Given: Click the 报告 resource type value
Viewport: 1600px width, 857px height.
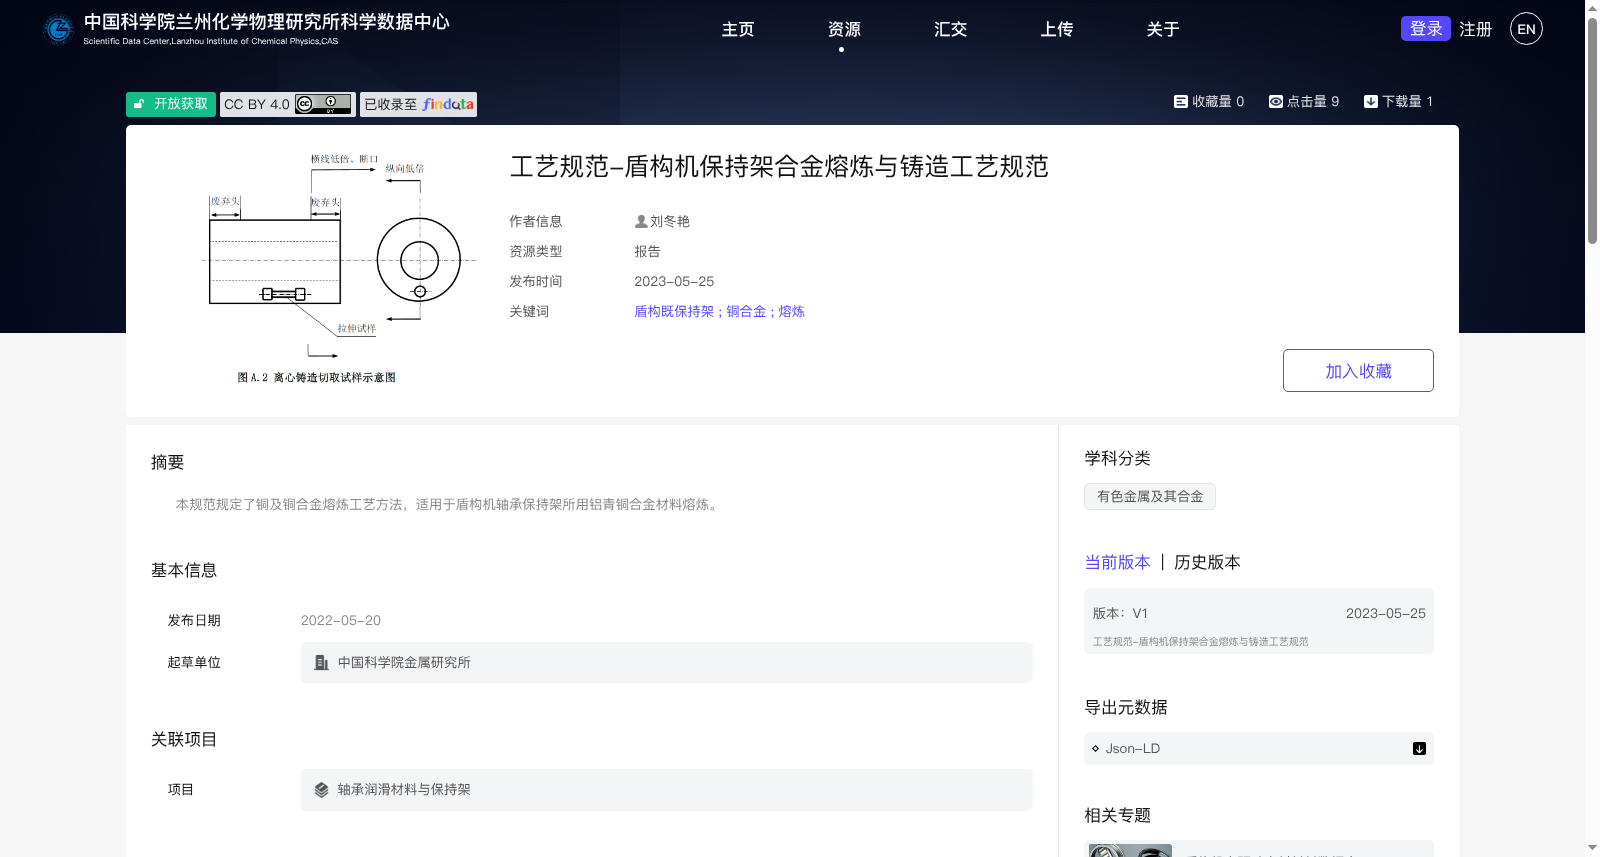Looking at the screenshot, I should pos(647,251).
